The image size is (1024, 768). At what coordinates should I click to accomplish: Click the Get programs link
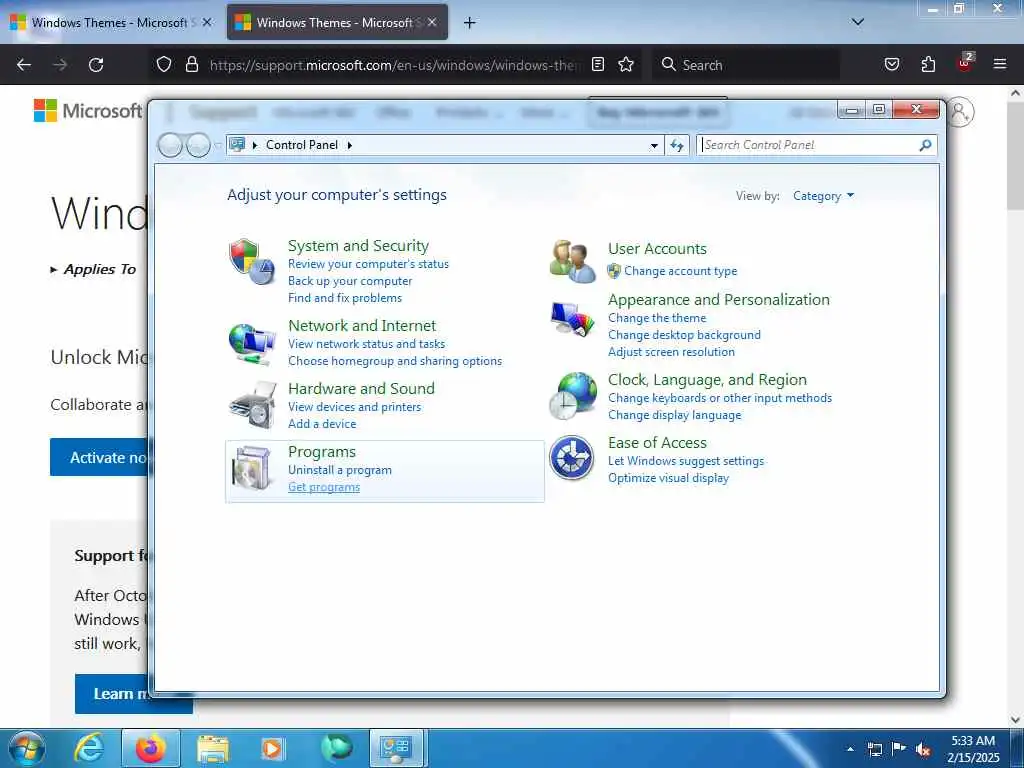point(324,487)
